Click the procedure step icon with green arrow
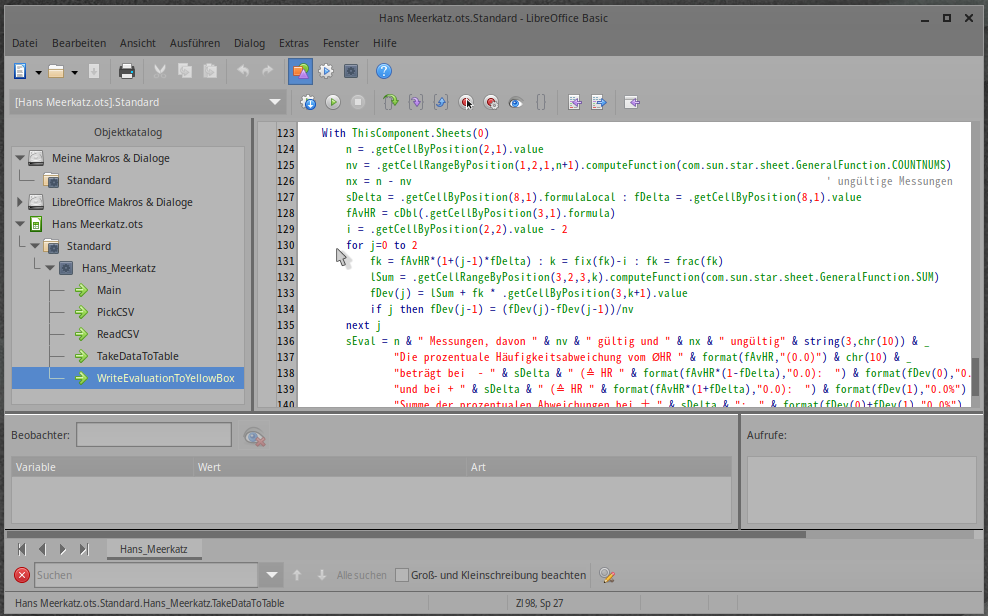This screenshot has width=988, height=616. (x=391, y=102)
